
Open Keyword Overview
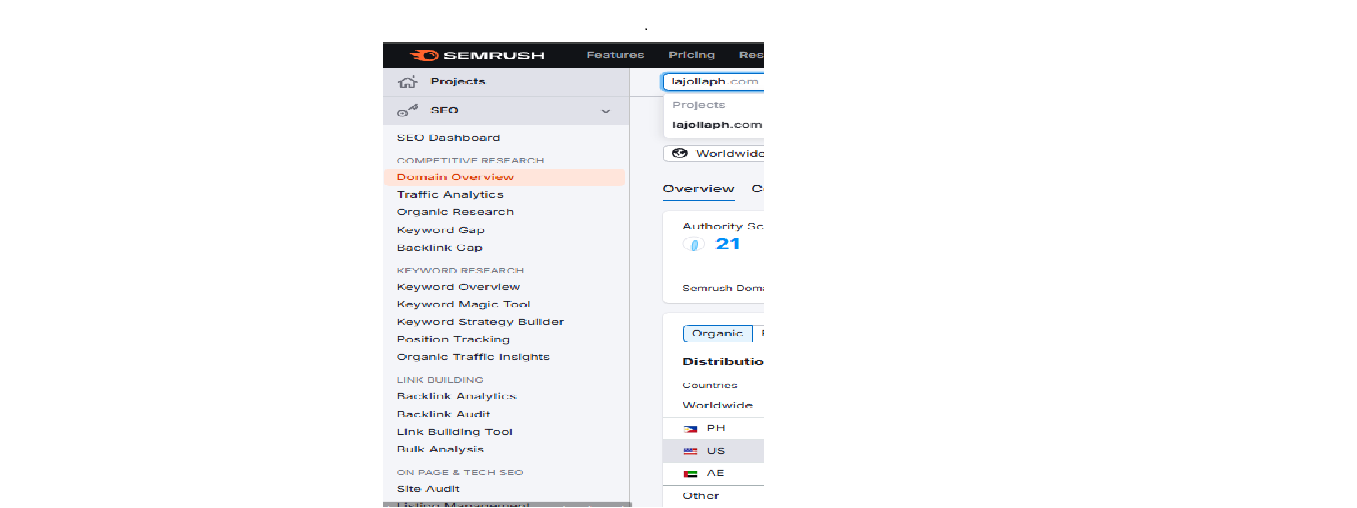pyautogui.click(x=458, y=287)
